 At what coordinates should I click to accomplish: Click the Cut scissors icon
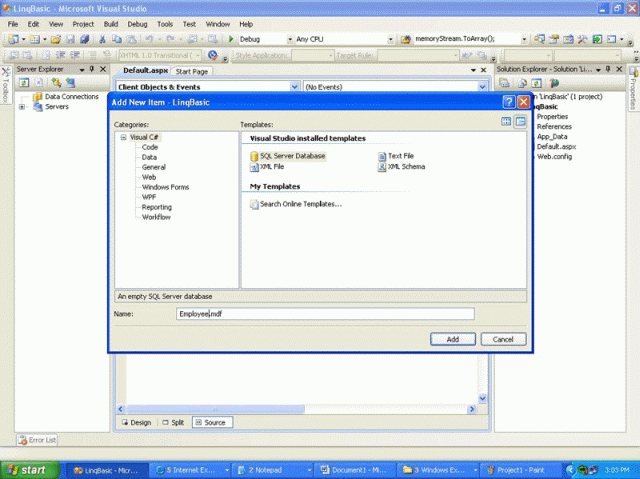102,39
